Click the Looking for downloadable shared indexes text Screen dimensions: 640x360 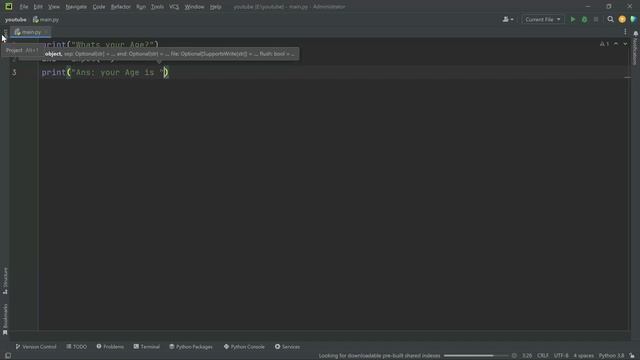tap(380, 356)
